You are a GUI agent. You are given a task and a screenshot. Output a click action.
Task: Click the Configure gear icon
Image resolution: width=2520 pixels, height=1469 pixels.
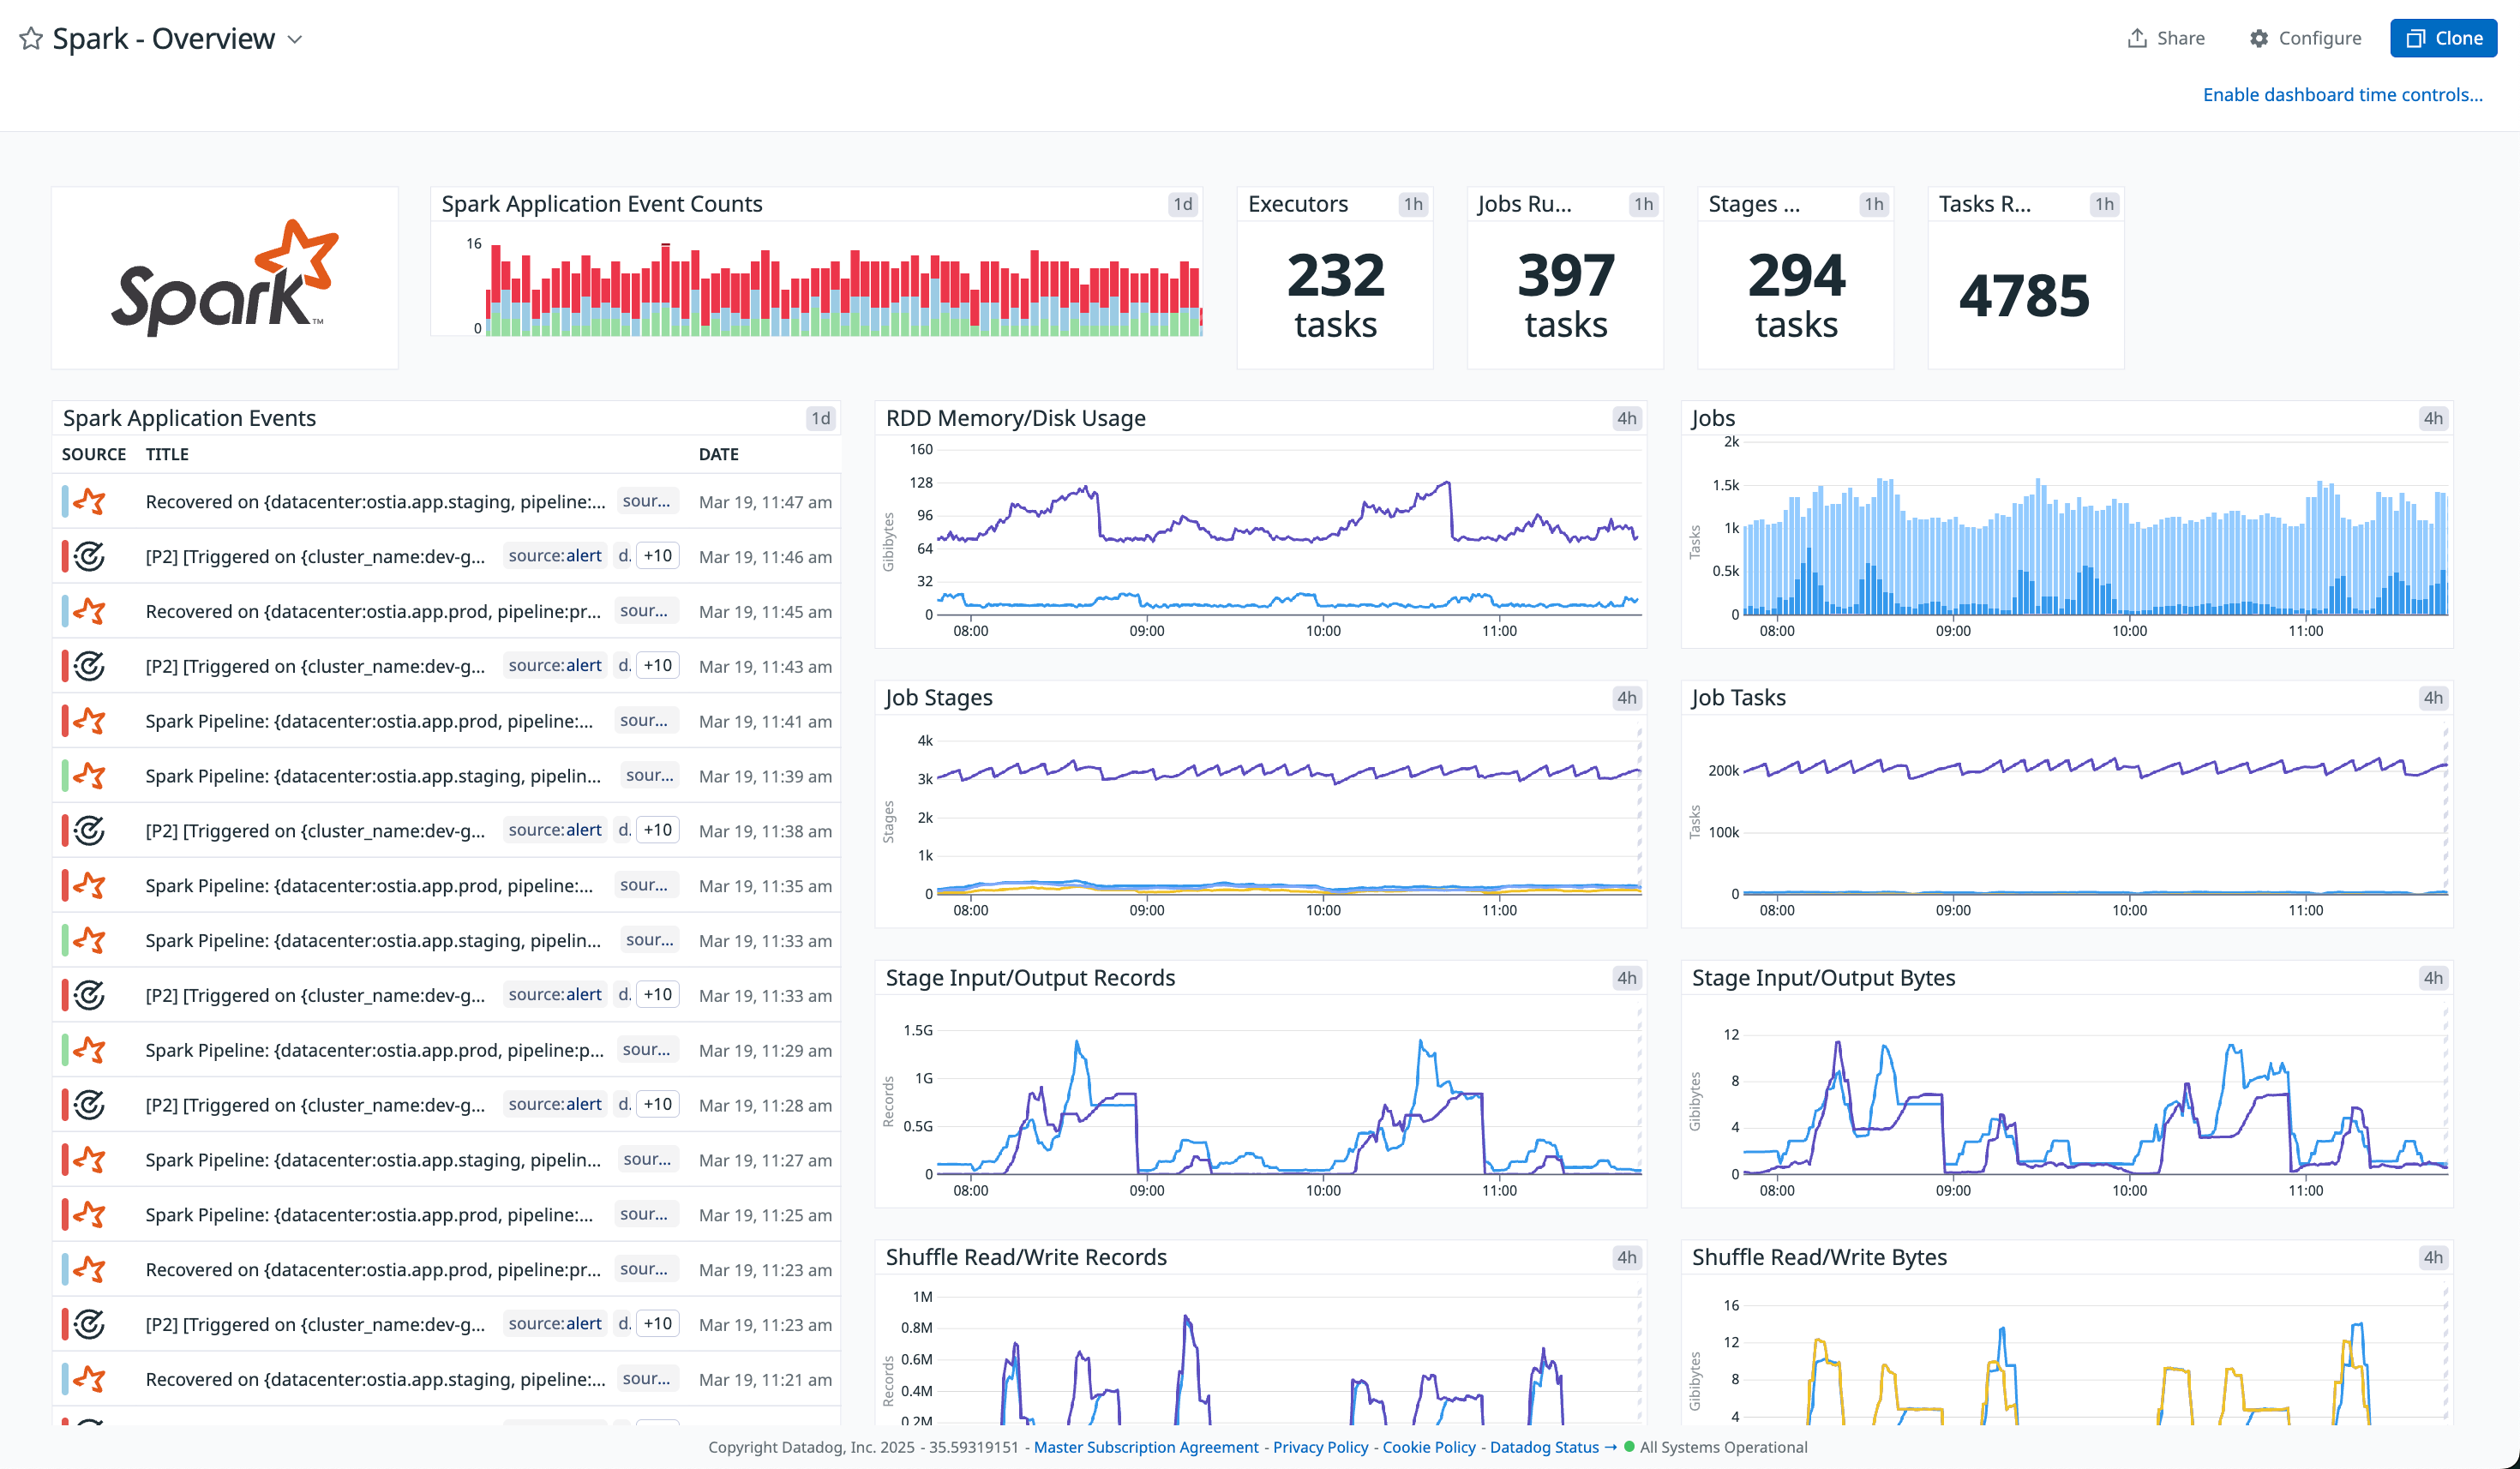[2259, 38]
